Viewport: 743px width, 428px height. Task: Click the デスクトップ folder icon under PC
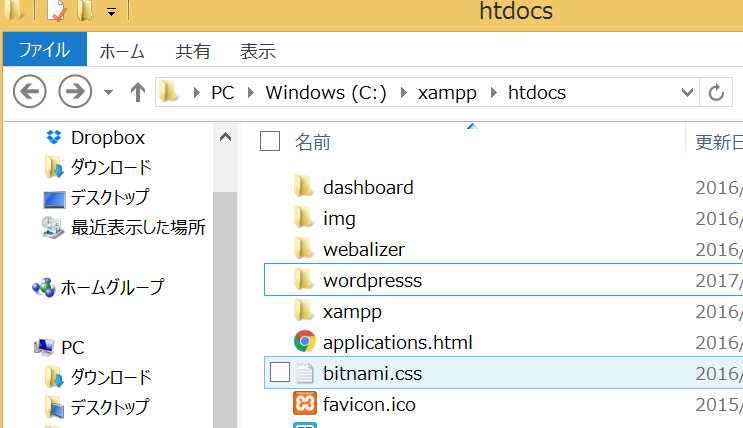tap(54, 407)
